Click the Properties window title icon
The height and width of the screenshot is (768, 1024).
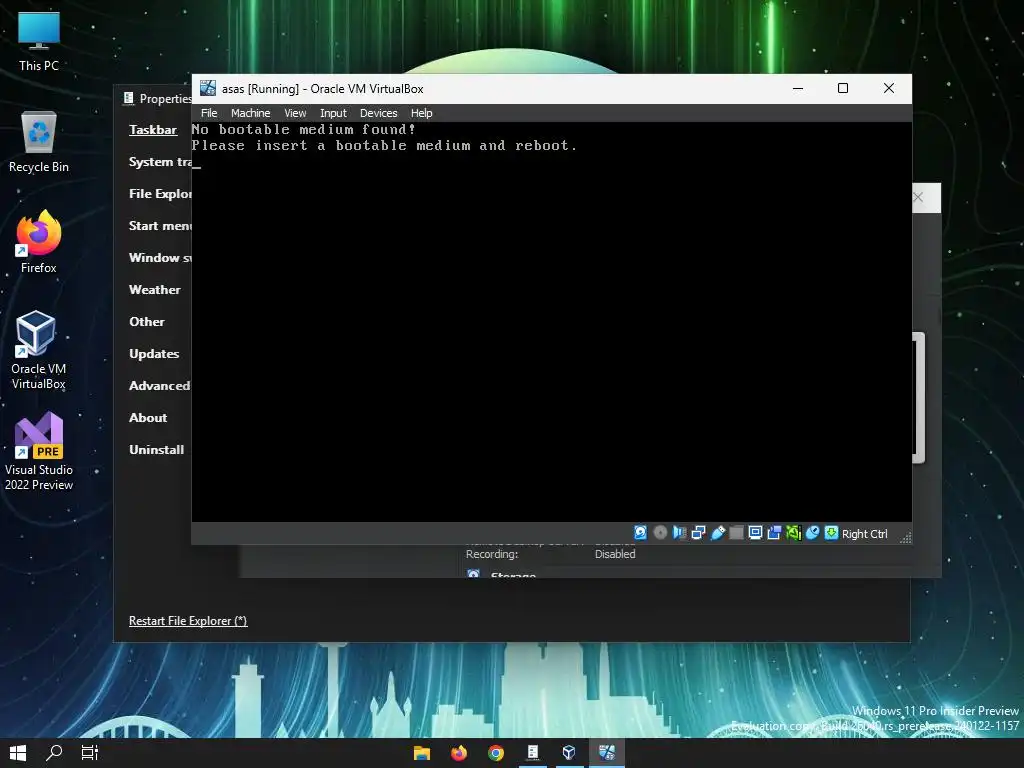[x=128, y=98]
